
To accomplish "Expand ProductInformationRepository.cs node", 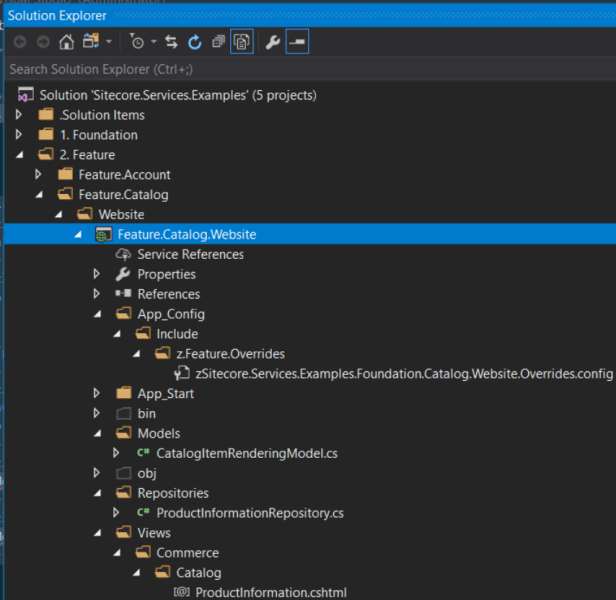I will click(116, 512).
